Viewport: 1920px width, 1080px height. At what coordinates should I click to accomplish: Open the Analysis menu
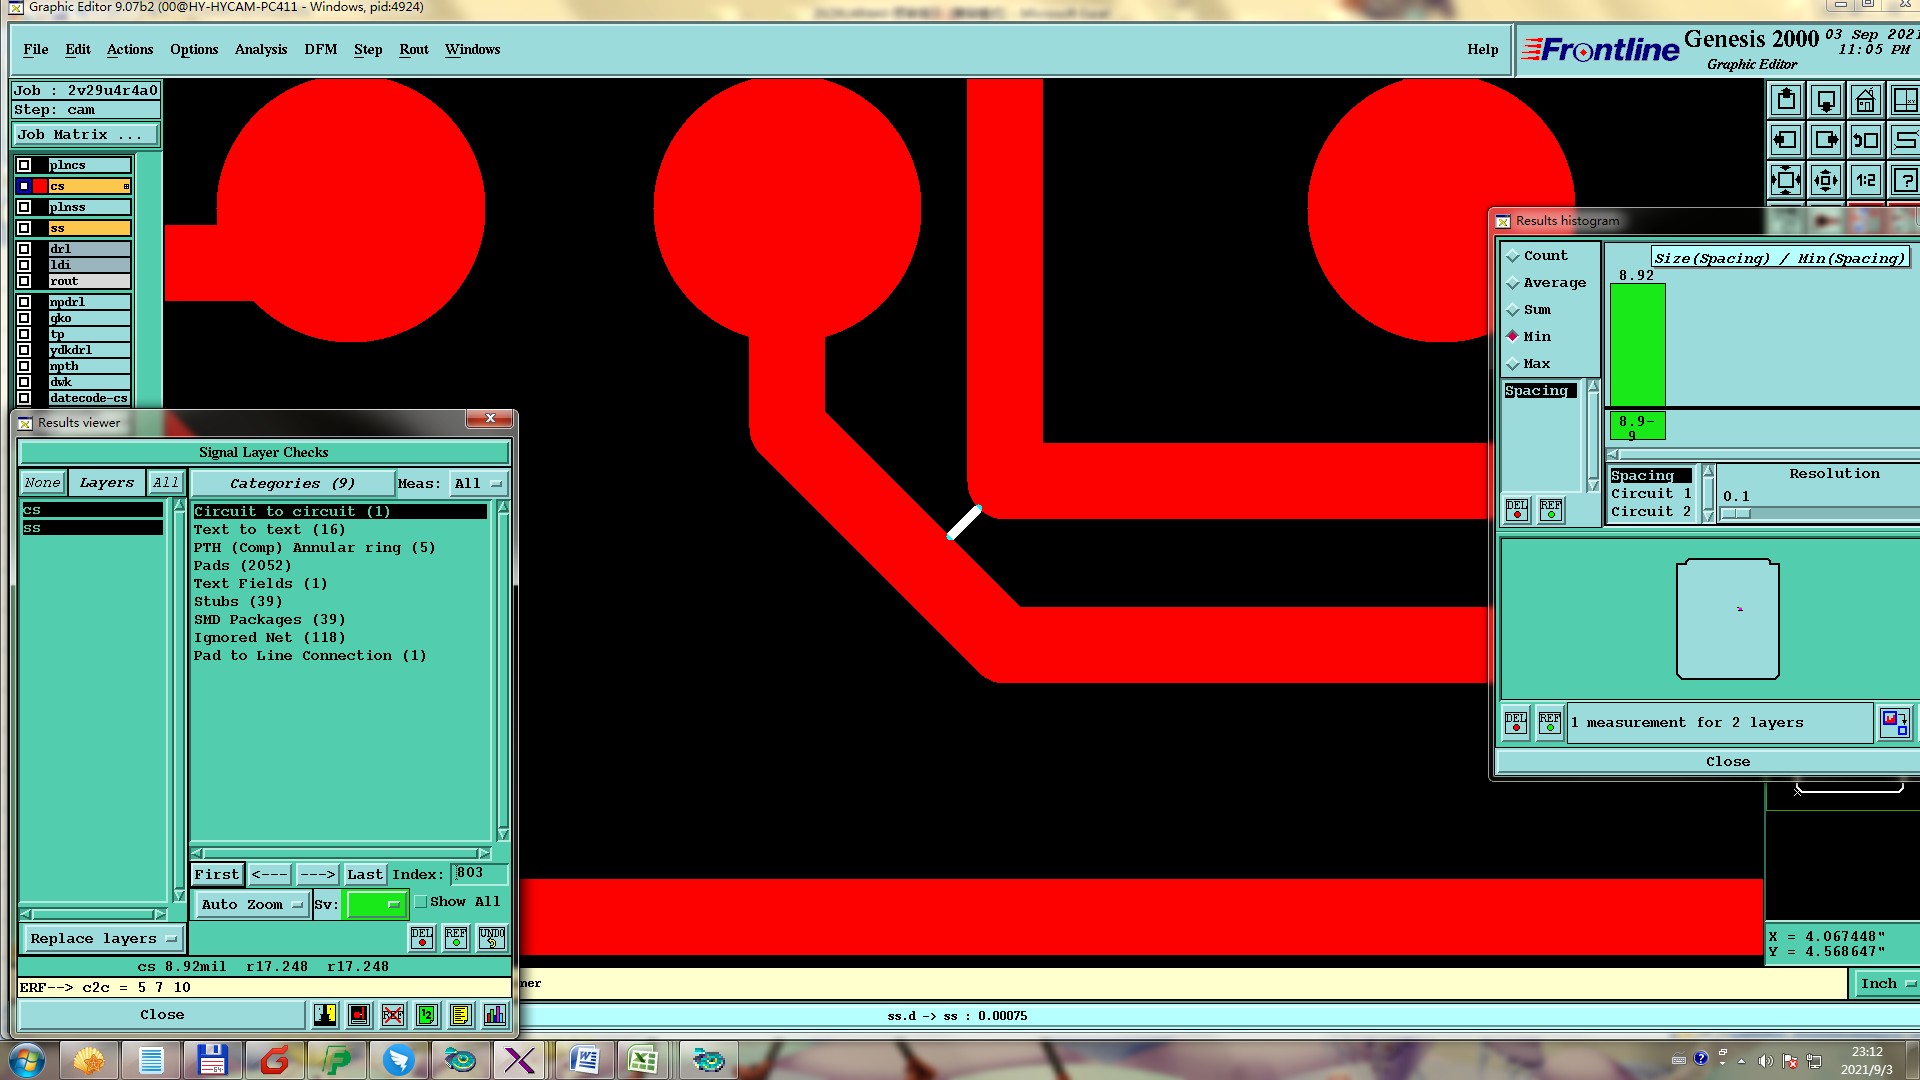coord(260,49)
